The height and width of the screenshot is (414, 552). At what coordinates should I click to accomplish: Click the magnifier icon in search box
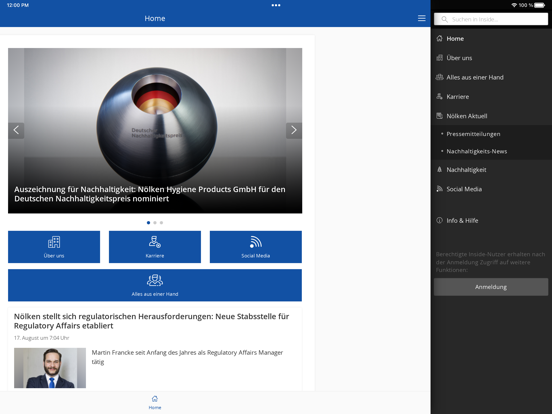coord(444,19)
